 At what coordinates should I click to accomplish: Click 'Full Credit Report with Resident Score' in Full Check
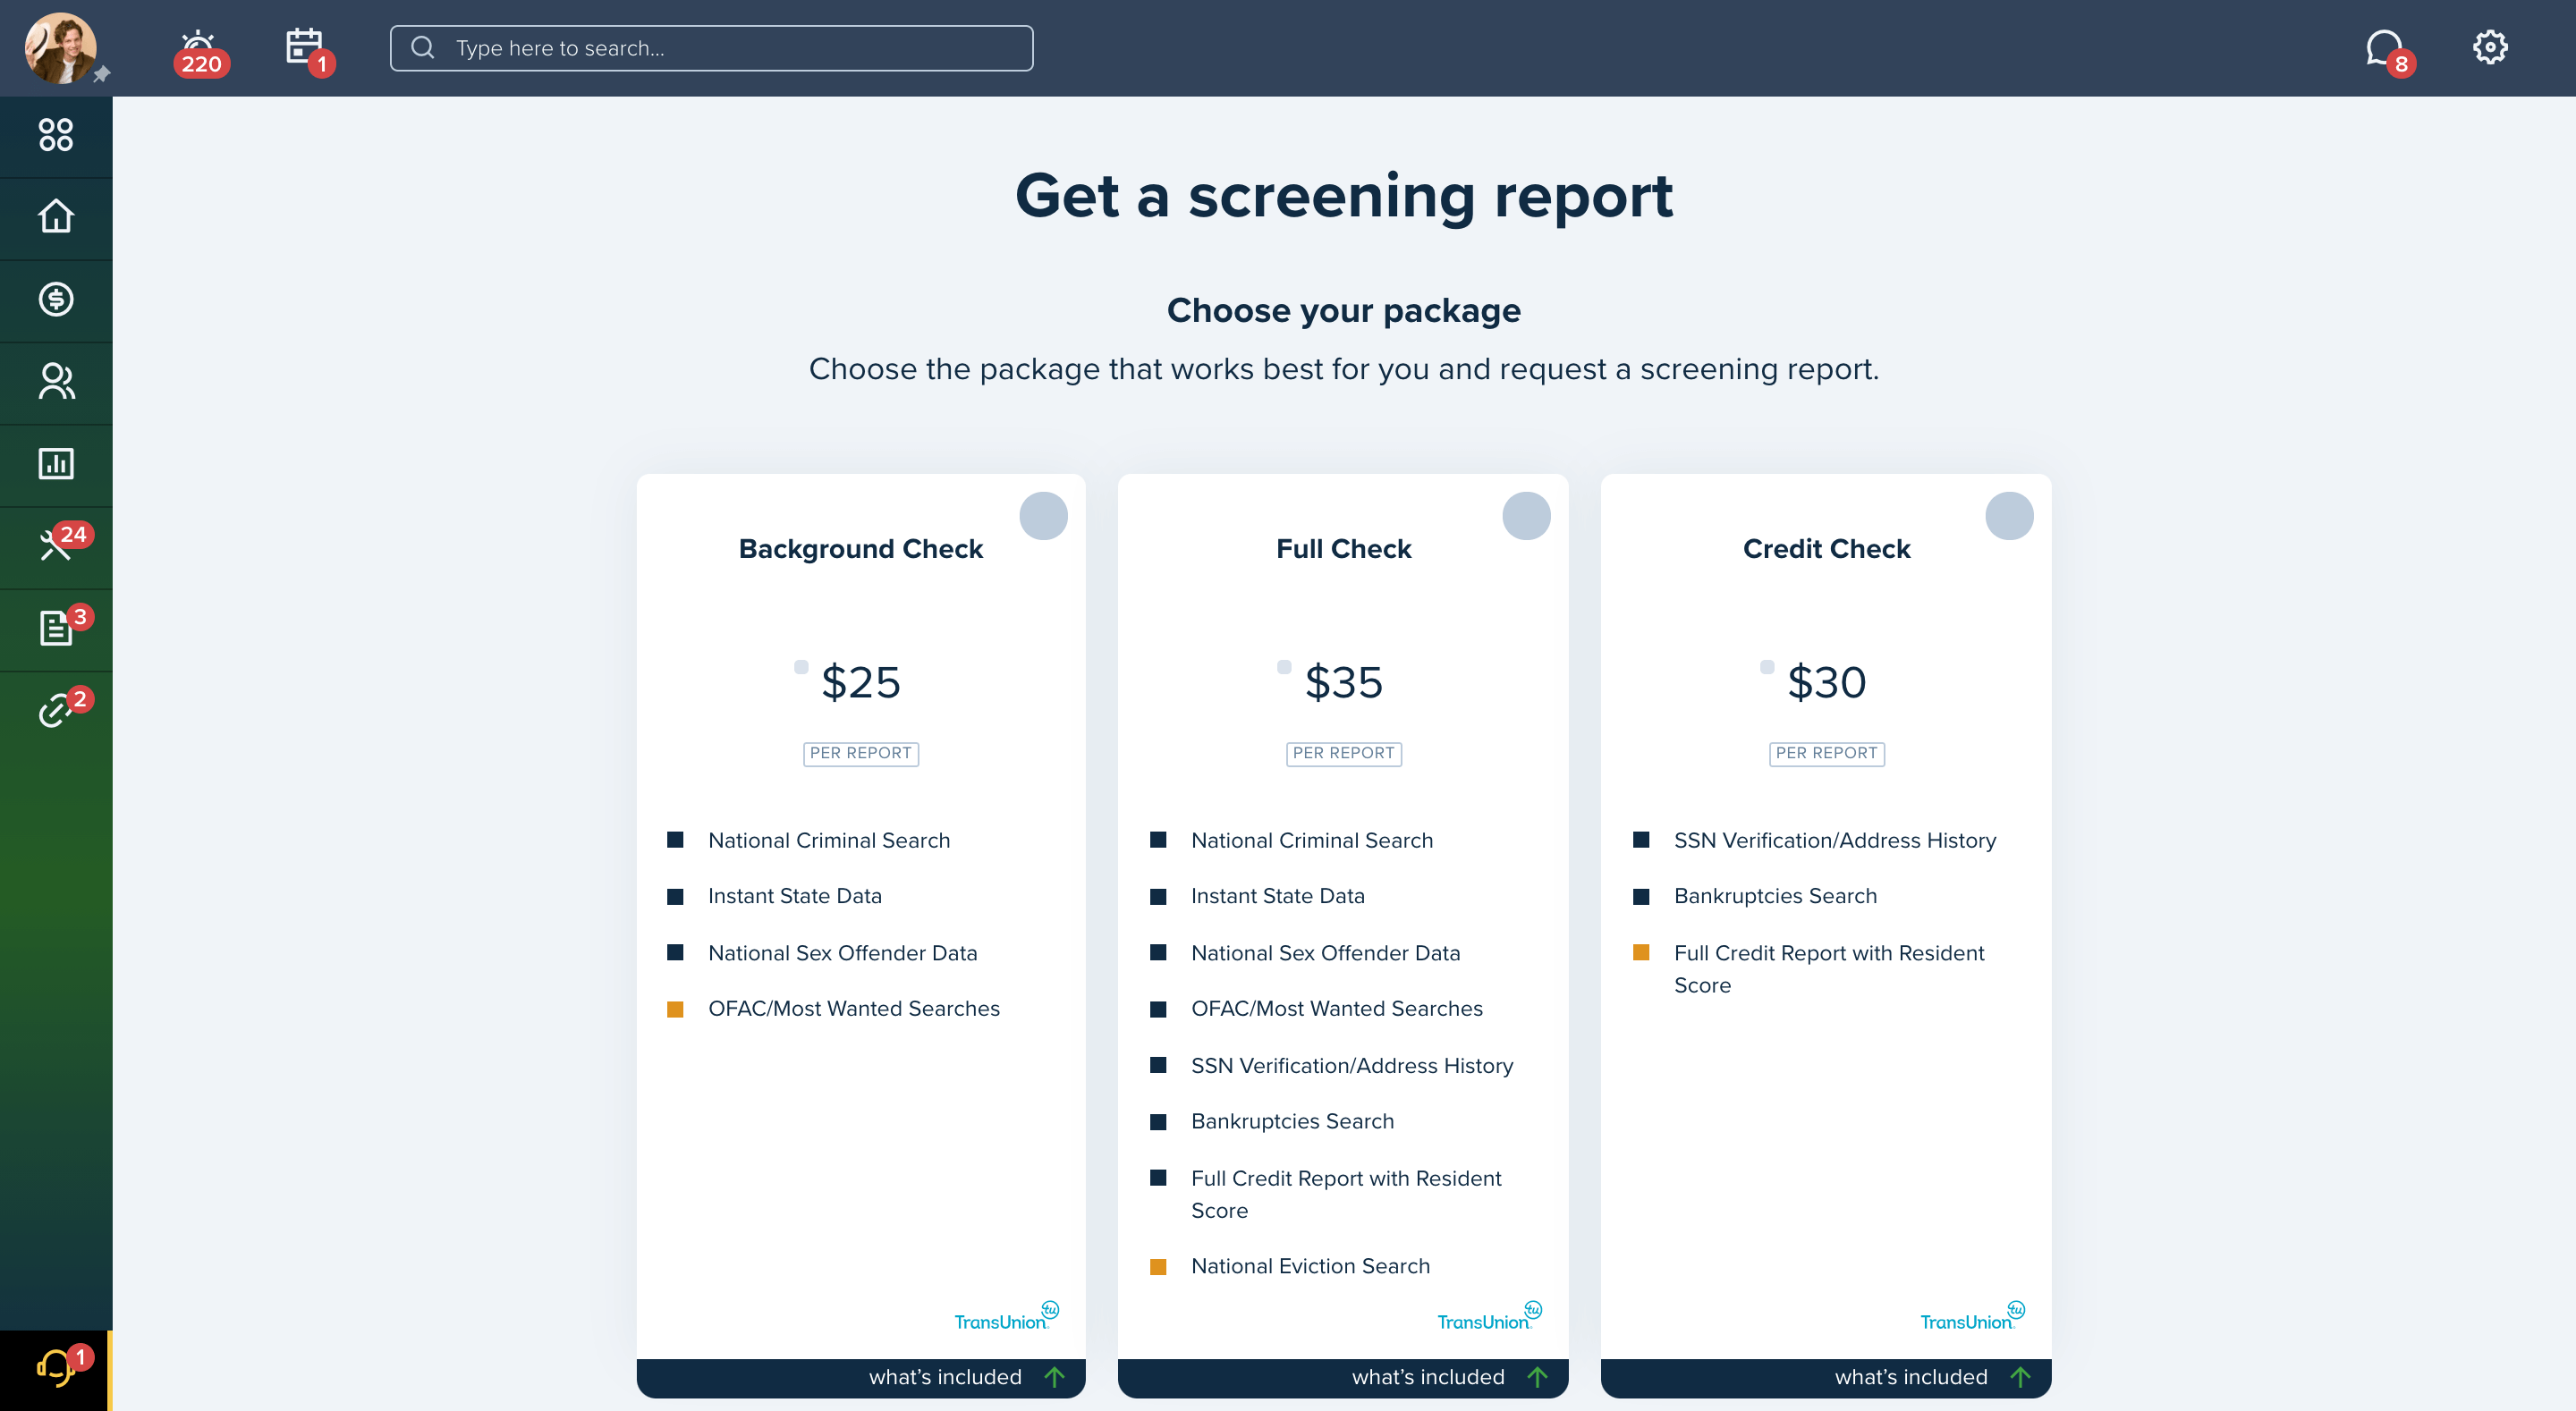click(1346, 1194)
